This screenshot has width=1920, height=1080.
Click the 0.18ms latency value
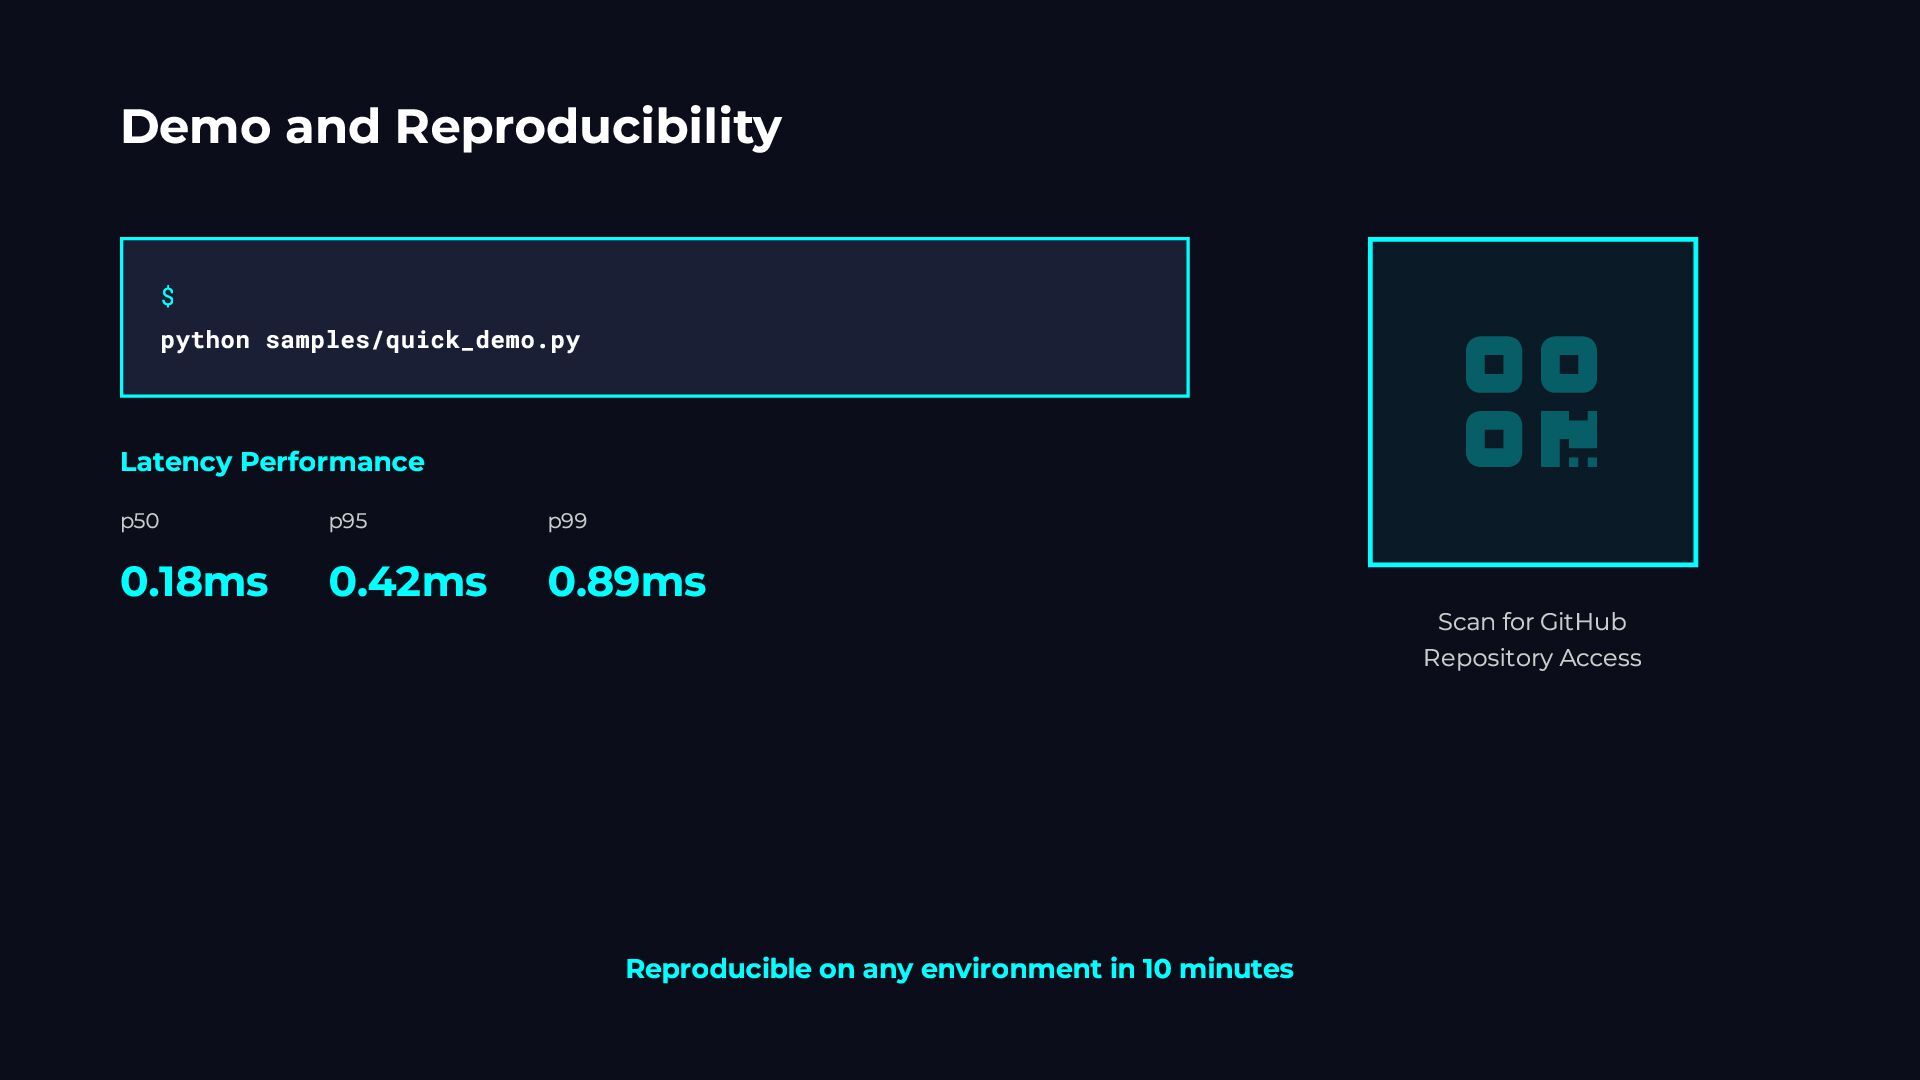(x=194, y=582)
